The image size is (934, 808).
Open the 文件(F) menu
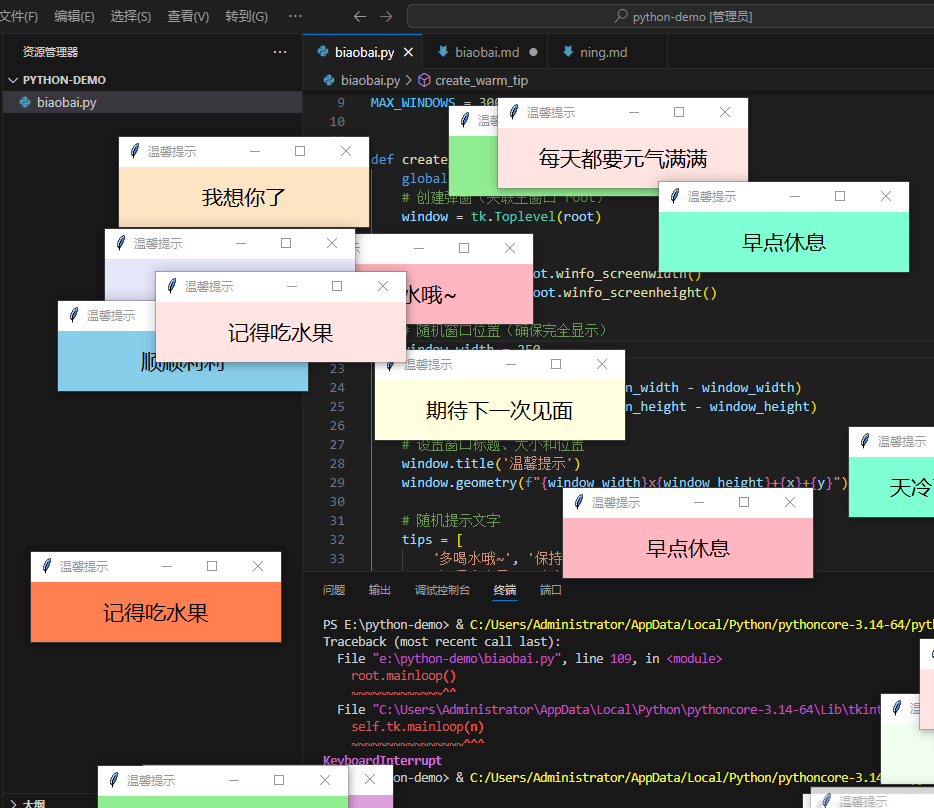tap(19, 17)
